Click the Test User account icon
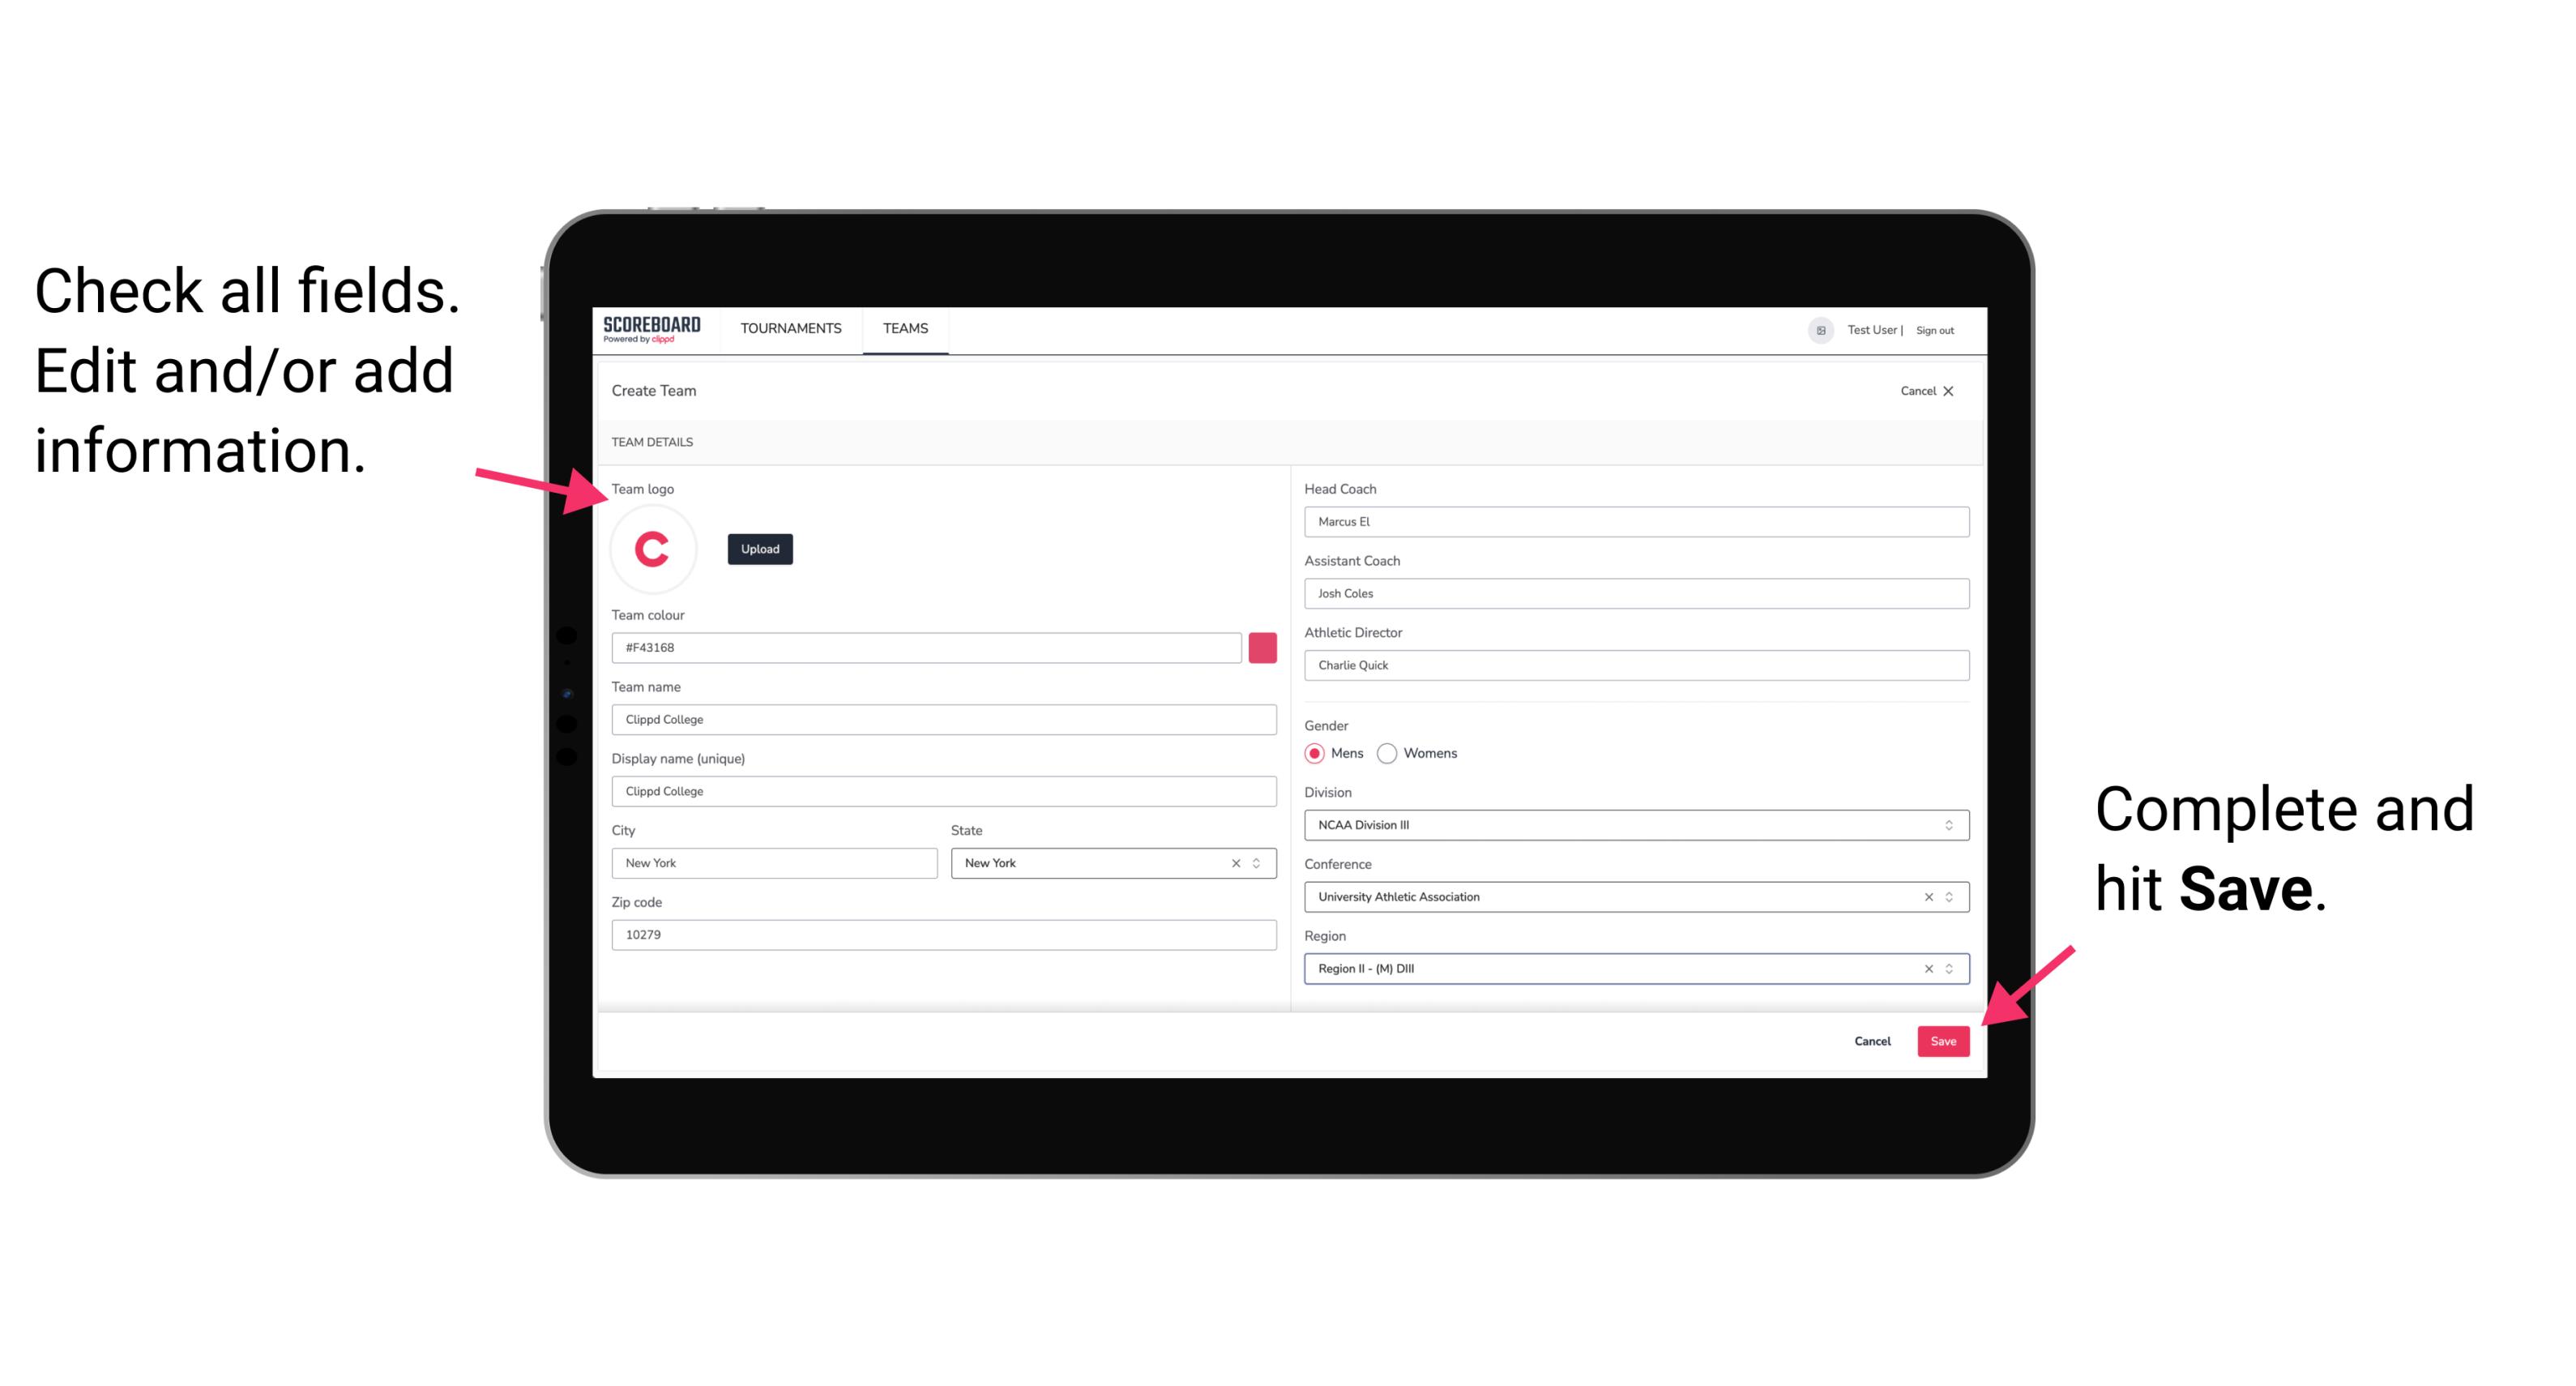Screen dimensions: 2576x1386 [1813, 327]
